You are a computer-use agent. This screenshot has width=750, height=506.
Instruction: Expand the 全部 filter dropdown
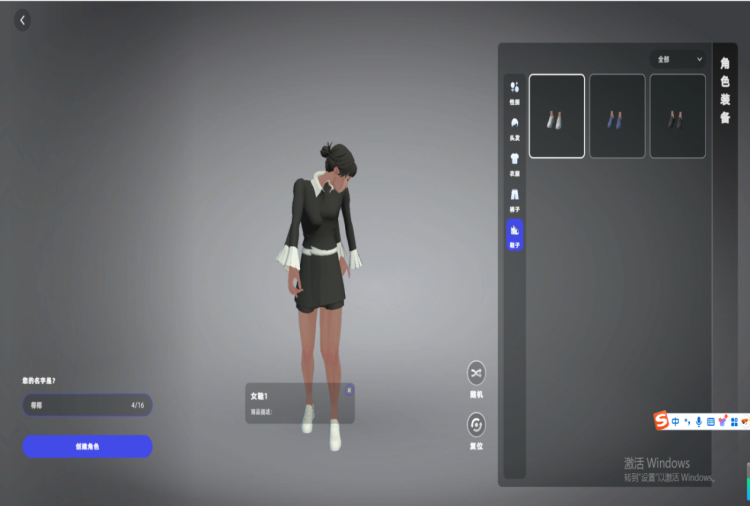pos(677,59)
